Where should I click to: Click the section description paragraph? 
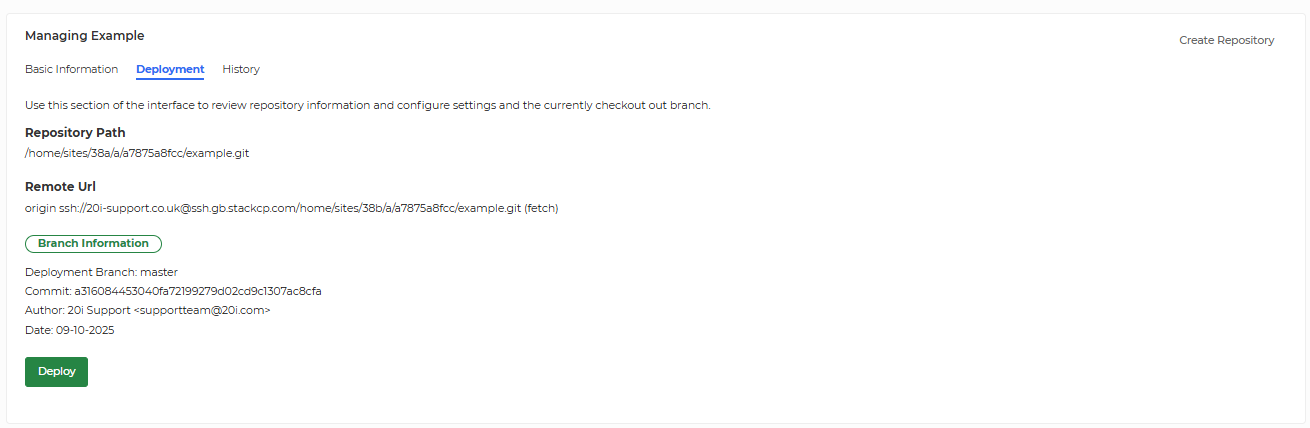[368, 105]
